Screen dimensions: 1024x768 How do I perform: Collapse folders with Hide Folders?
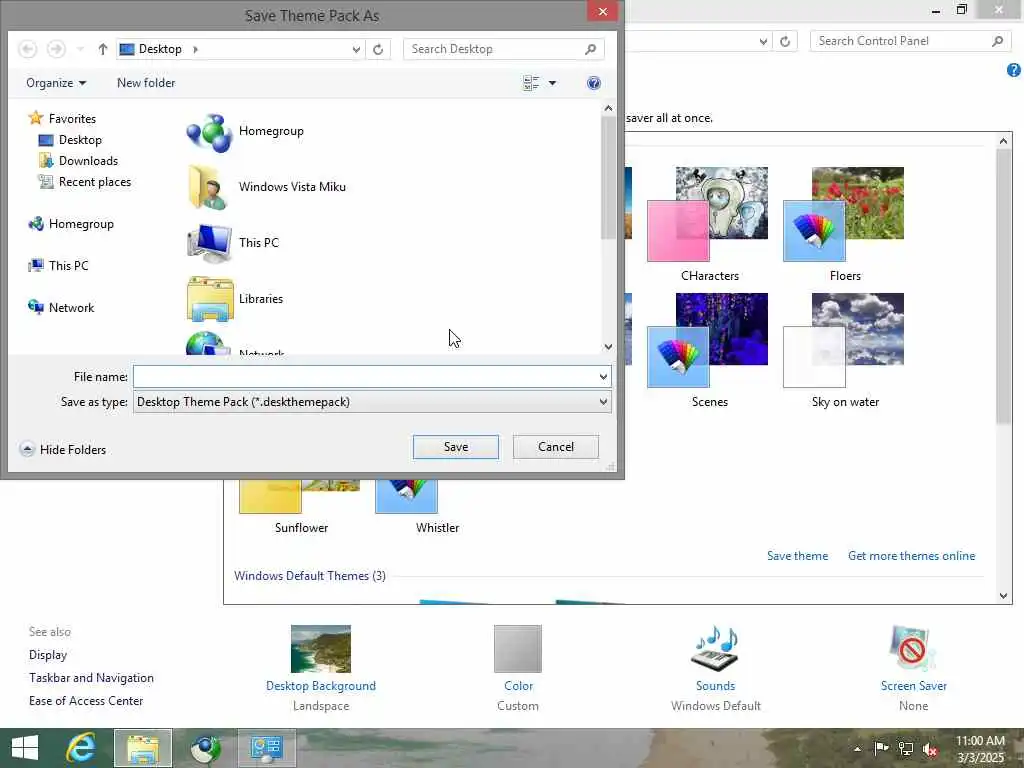tap(63, 449)
